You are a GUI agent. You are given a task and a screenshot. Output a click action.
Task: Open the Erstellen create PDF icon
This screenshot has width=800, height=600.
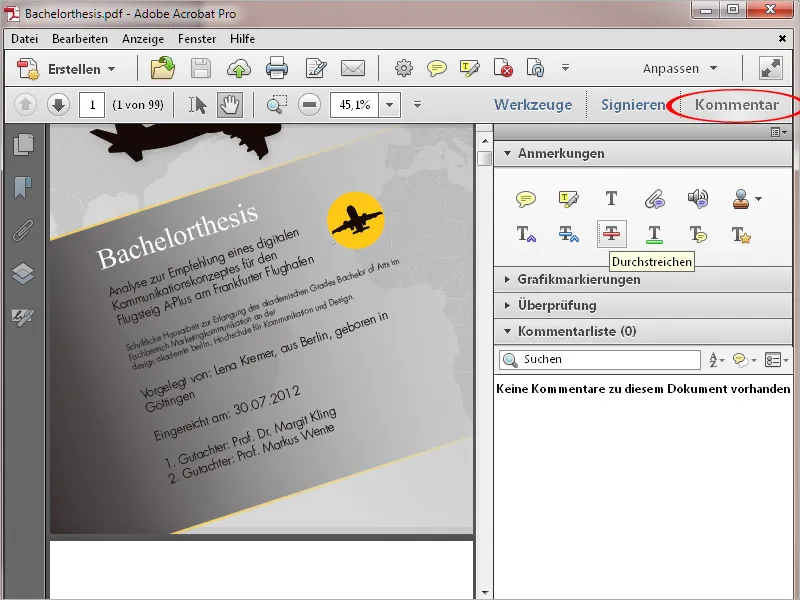(x=28, y=69)
